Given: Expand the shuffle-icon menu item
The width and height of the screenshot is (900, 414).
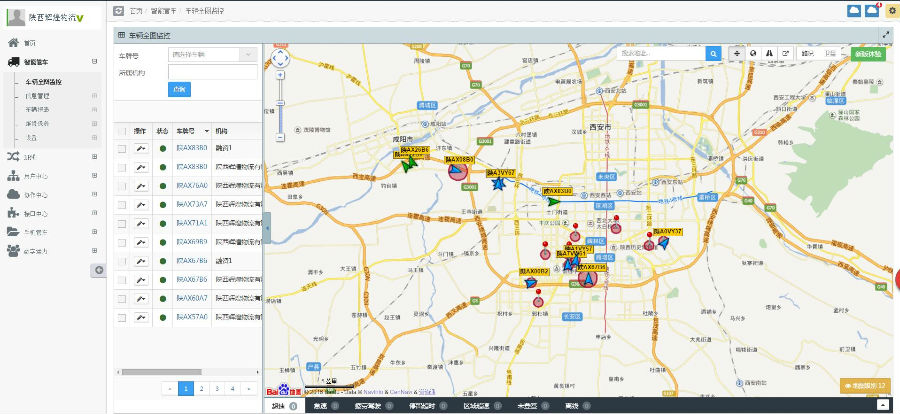Looking at the screenshot, I should 94,156.
